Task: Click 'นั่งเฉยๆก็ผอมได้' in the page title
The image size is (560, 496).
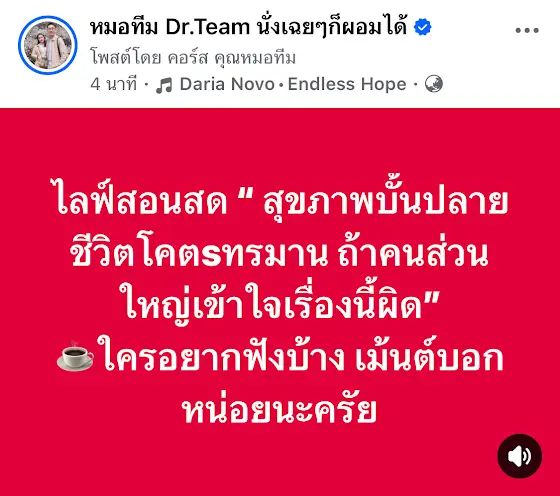Action: click(x=332, y=27)
